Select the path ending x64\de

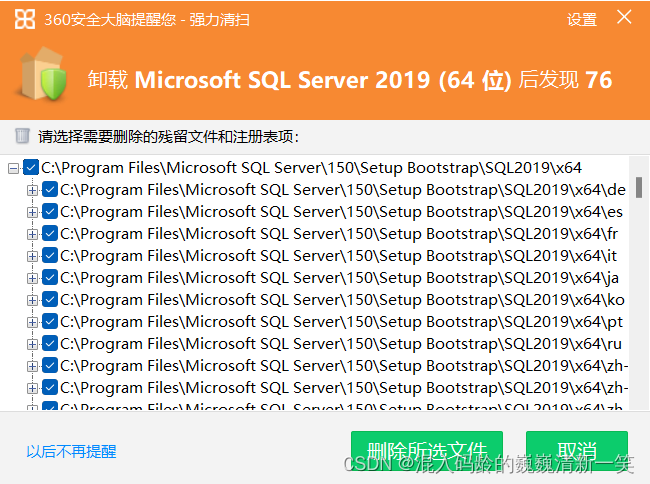point(343,190)
